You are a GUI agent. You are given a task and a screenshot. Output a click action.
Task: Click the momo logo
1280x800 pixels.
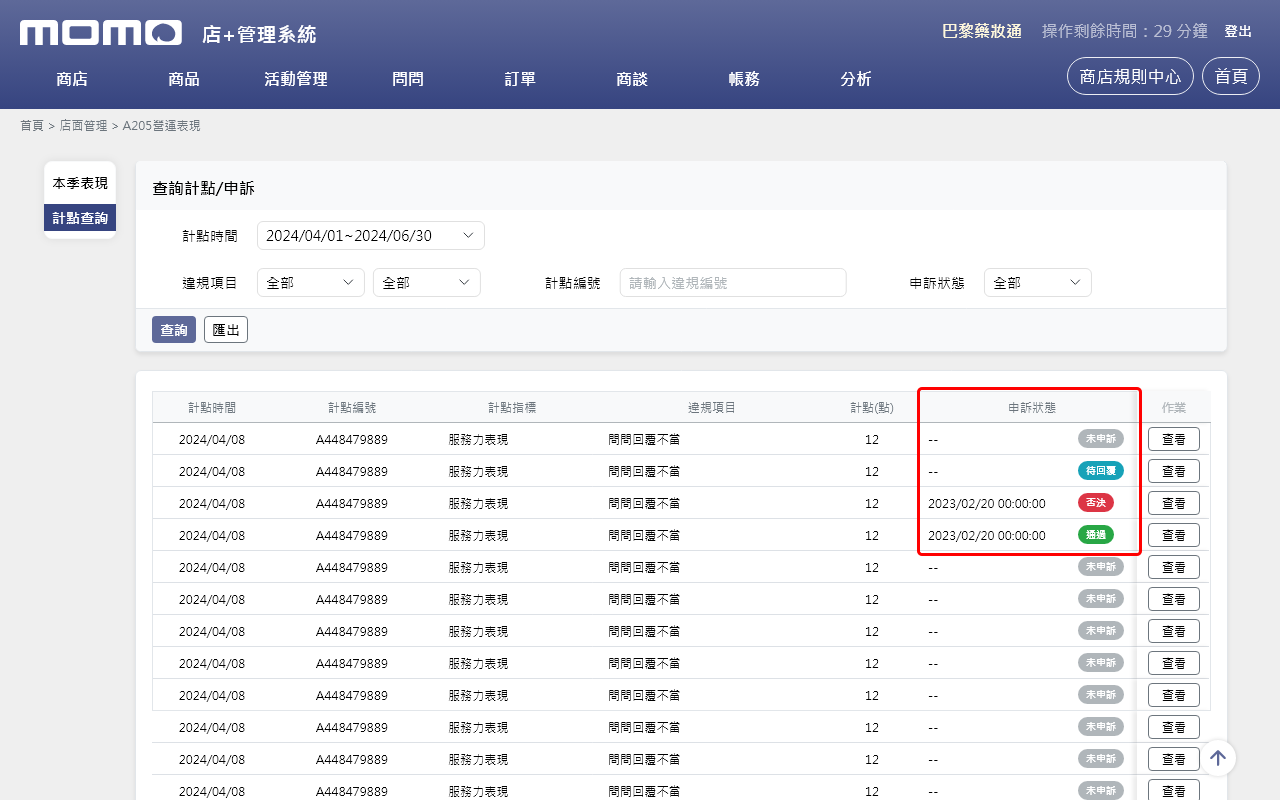tap(101, 33)
